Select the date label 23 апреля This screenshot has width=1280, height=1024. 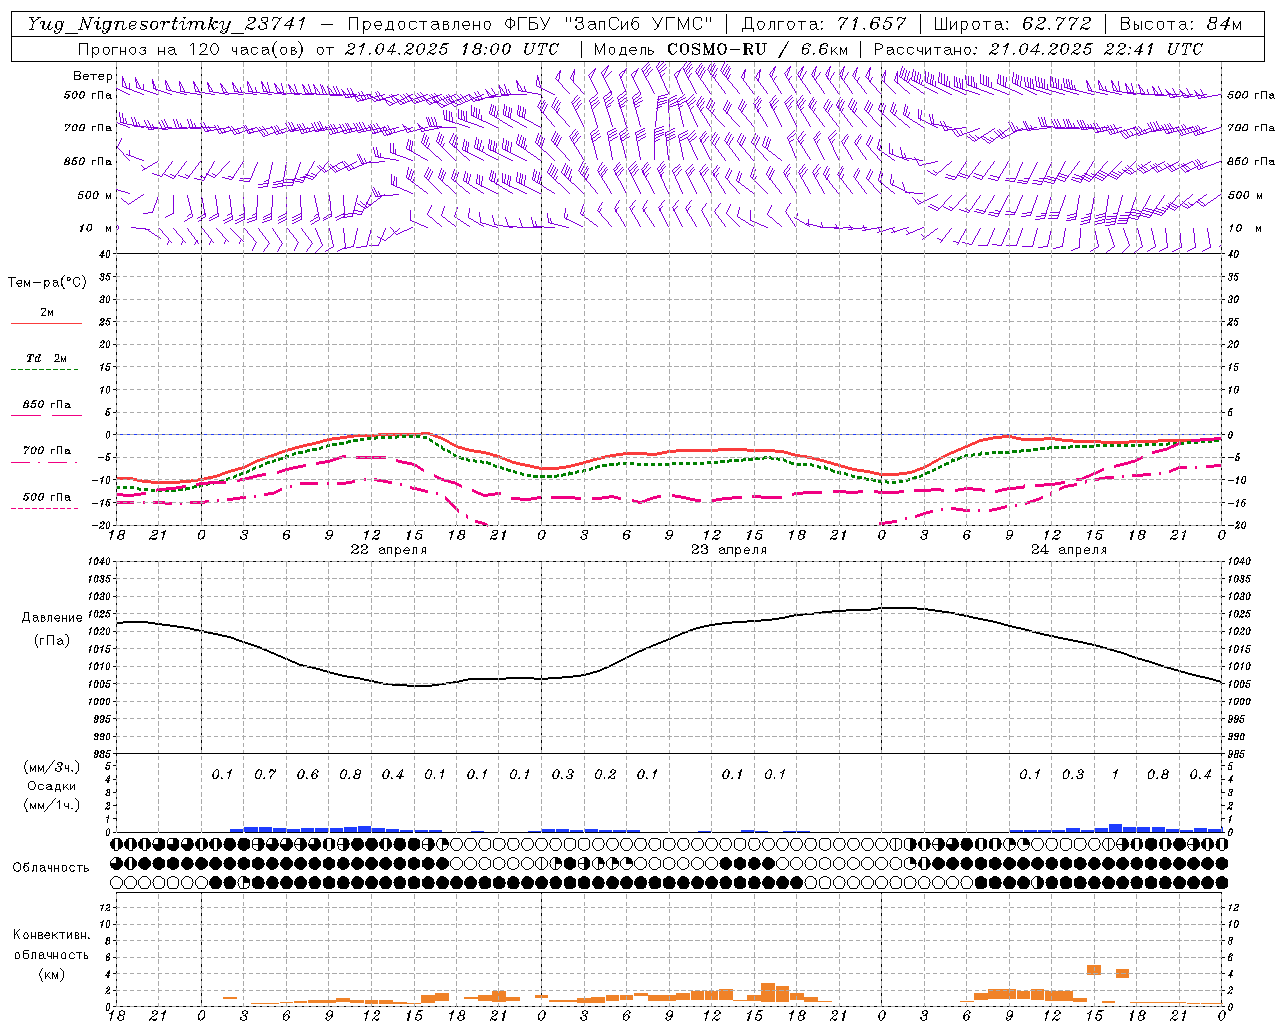(x=729, y=550)
